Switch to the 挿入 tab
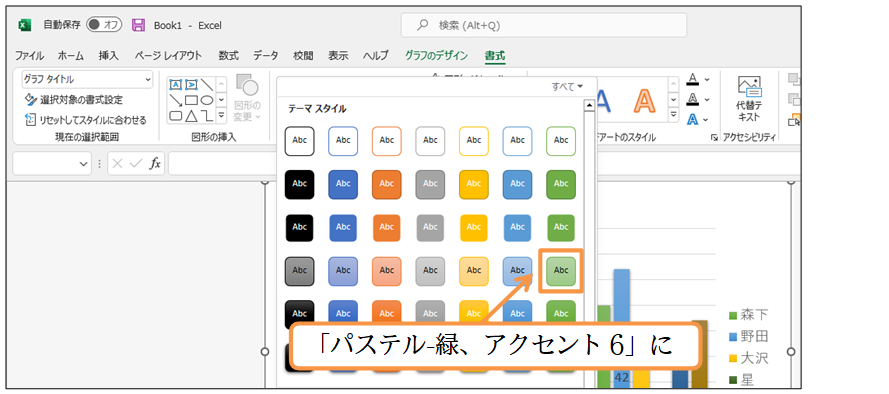This screenshot has width=889, height=394. click(x=109, y=56)
